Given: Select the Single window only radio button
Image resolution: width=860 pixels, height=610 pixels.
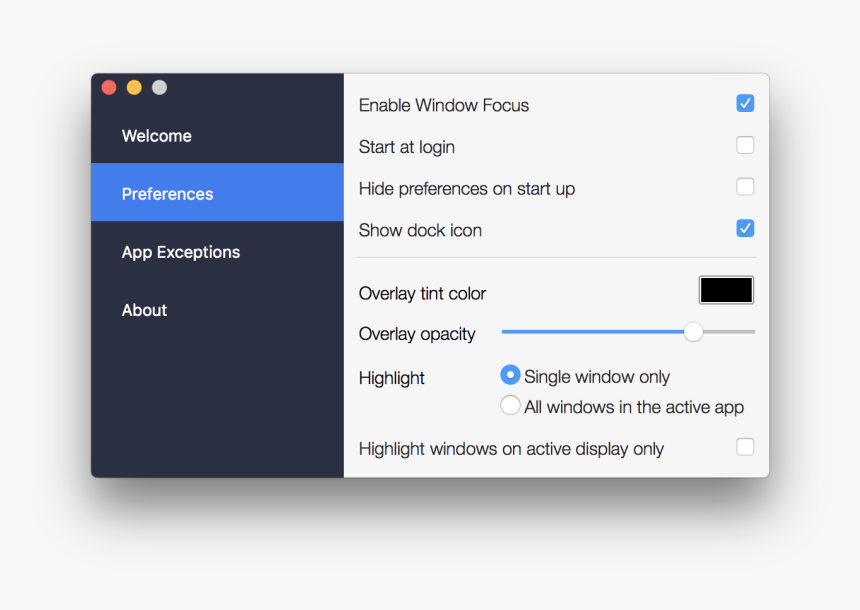Looking at the screenshot, I should pos(510,375).
